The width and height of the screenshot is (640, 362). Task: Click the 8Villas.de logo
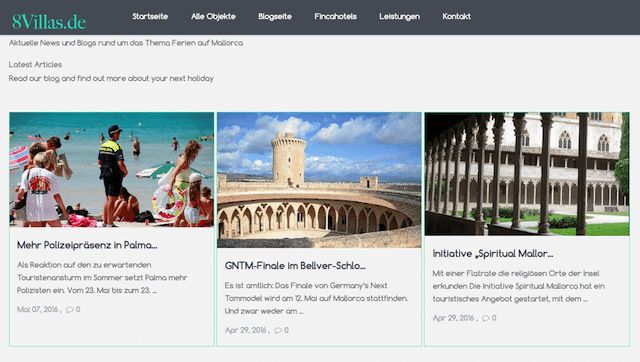pos(49,22)
